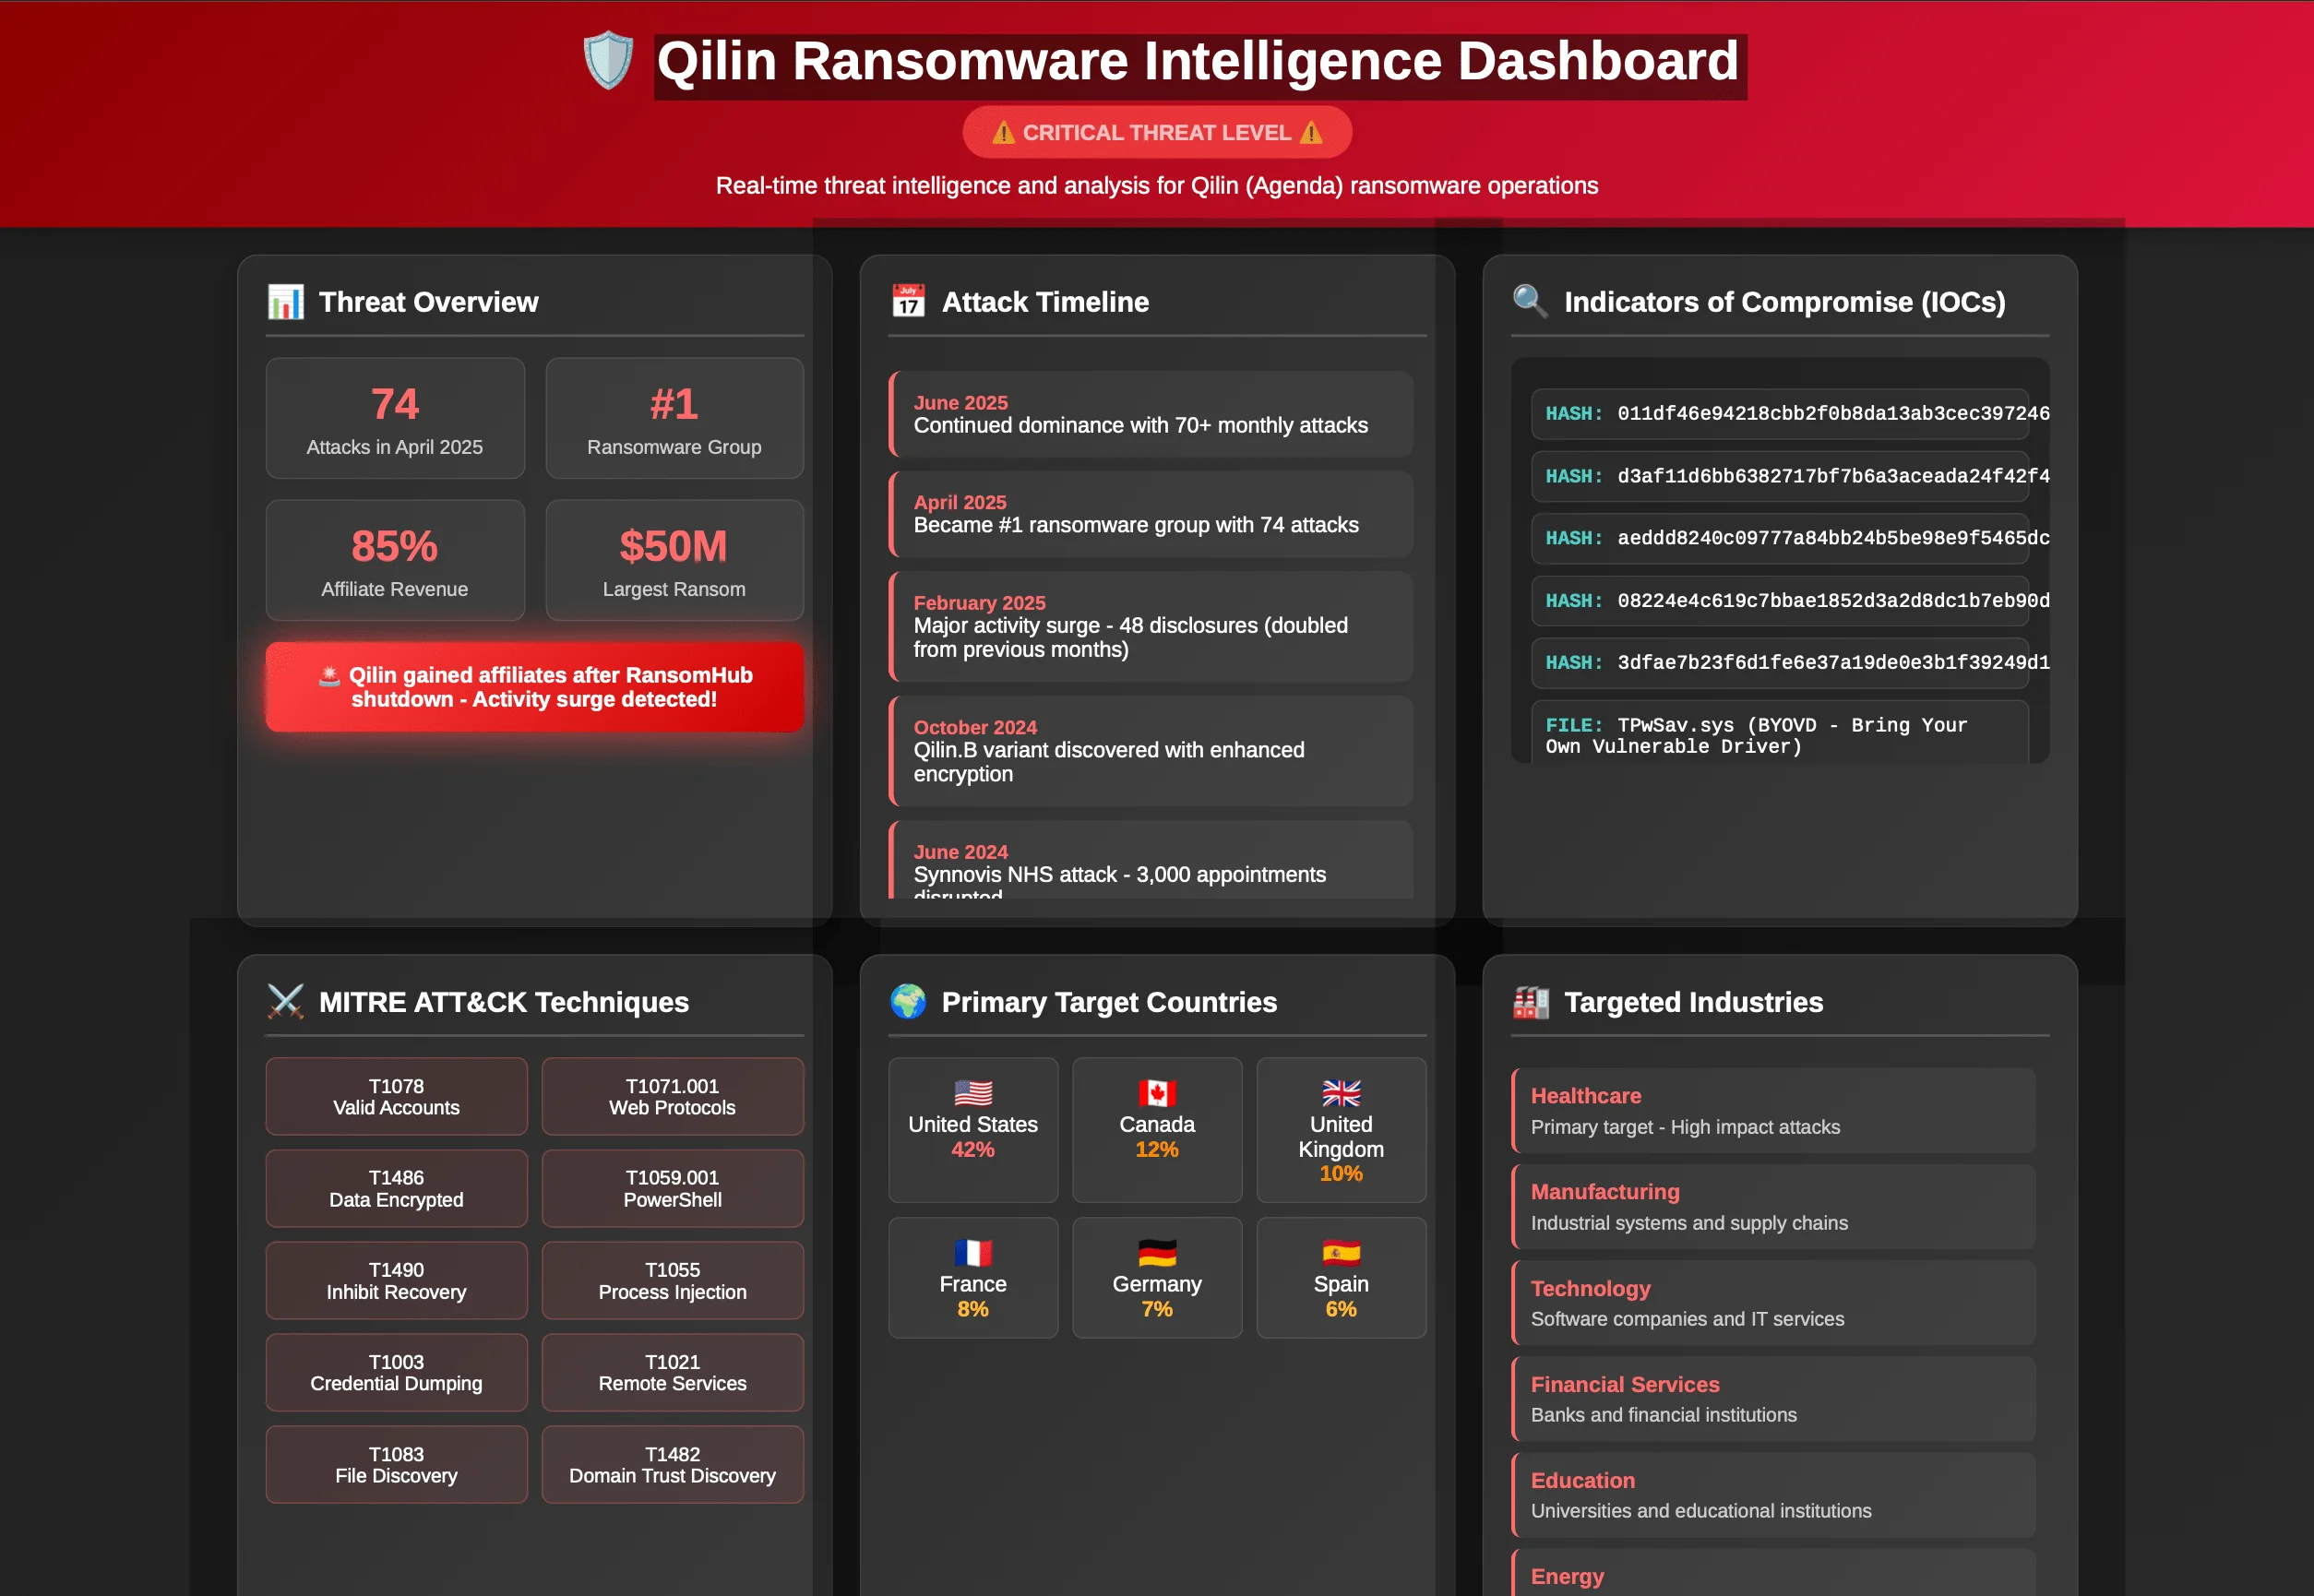Viewport: 2314px width, 1596px height.
Task: Open the June 2024 Synnovis NHS timeline entry
Action: 1151,861
